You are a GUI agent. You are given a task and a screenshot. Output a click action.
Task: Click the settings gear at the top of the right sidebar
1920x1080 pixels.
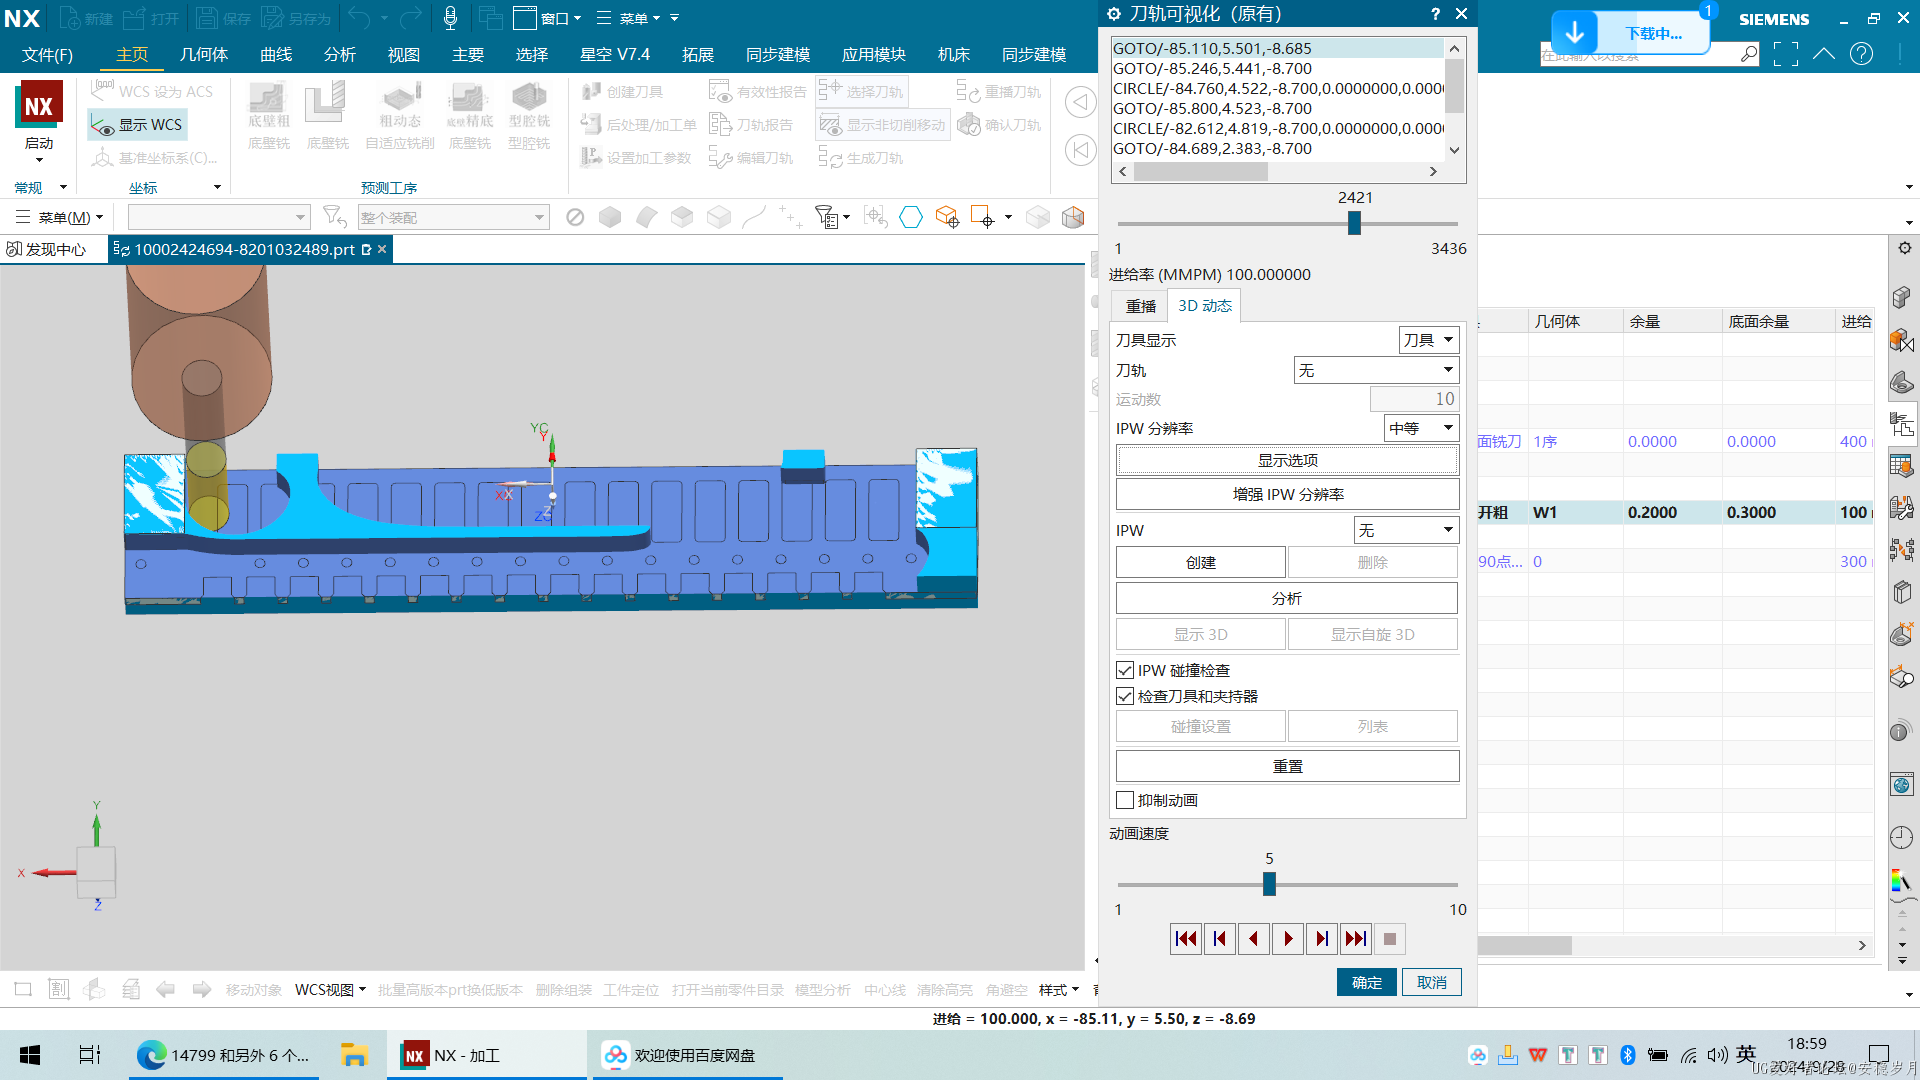click(1905, 248)
